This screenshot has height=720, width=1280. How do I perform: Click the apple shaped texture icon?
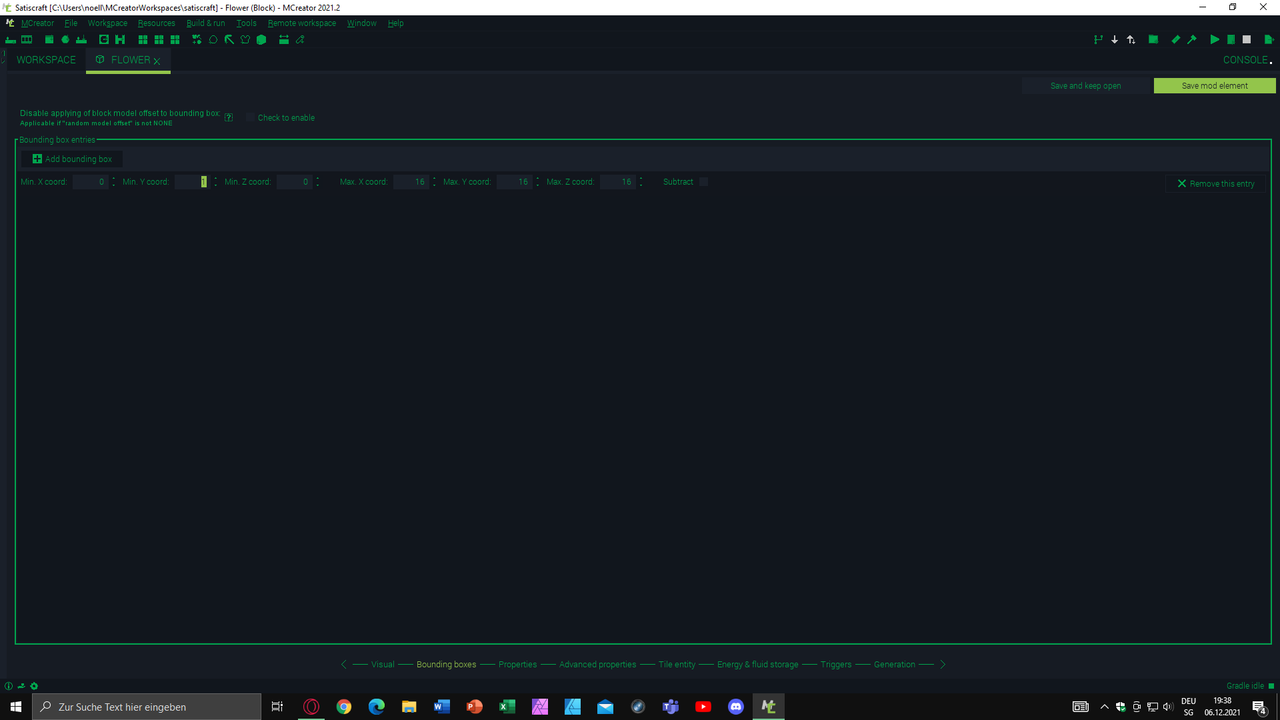(65, 40)
